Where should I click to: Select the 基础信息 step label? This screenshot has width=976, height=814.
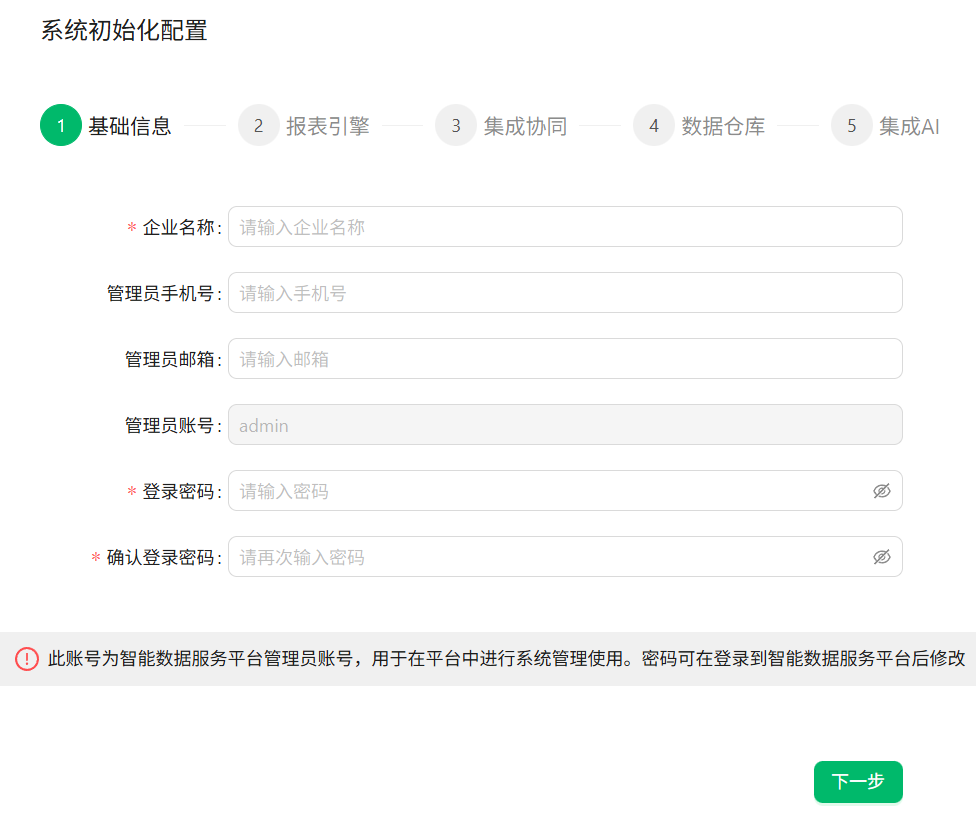[130, 126]
